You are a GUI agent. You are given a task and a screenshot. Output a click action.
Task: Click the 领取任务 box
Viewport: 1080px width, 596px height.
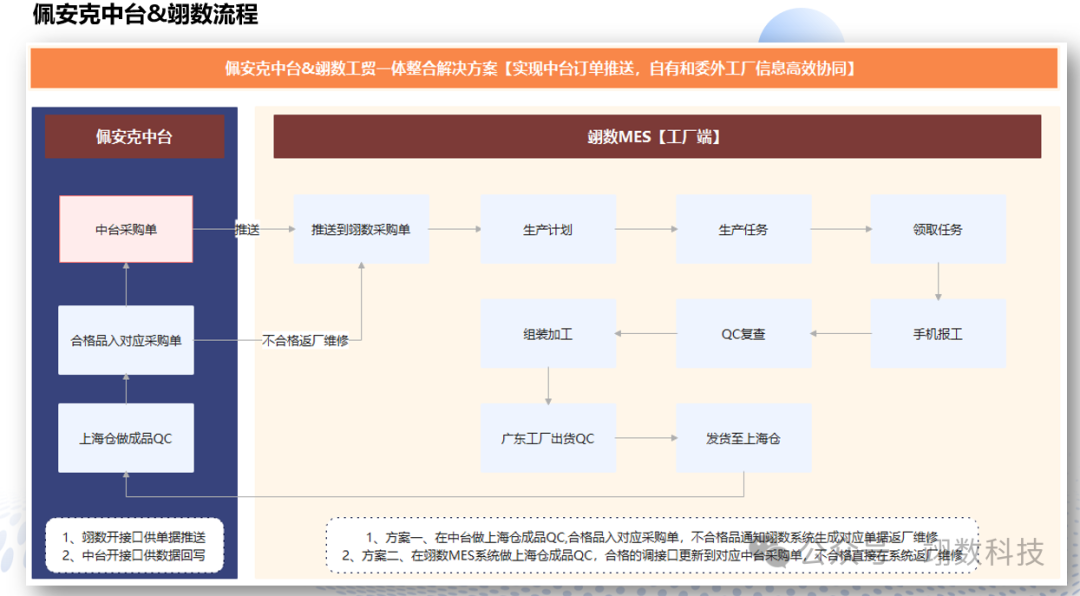(938, 229)
